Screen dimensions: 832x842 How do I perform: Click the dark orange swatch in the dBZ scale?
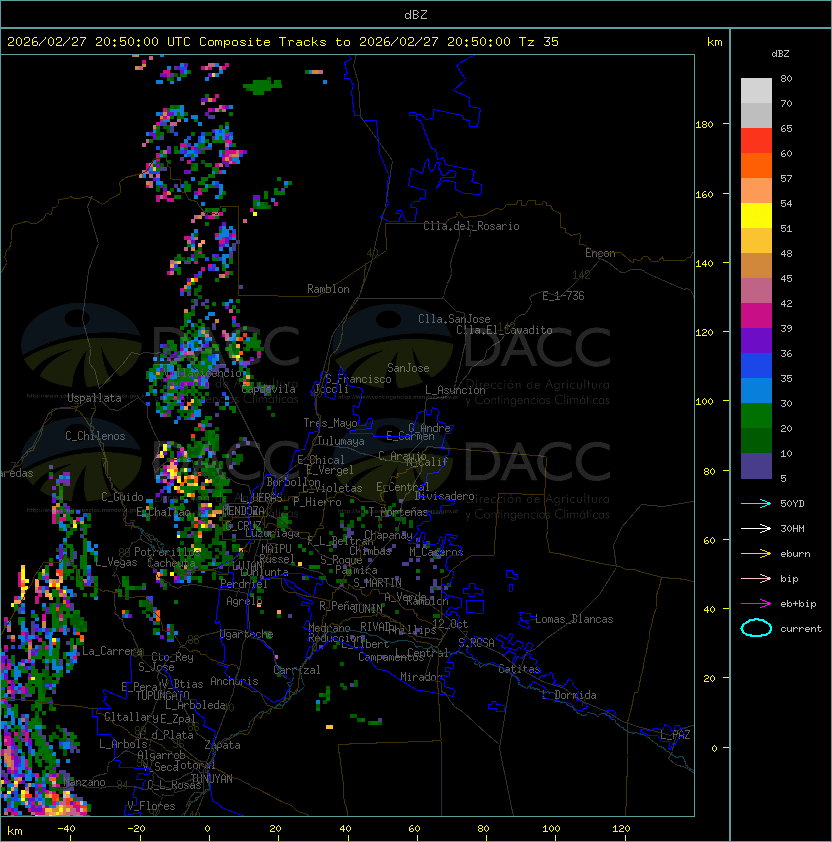pyautogui.click(x=756, y=165)
